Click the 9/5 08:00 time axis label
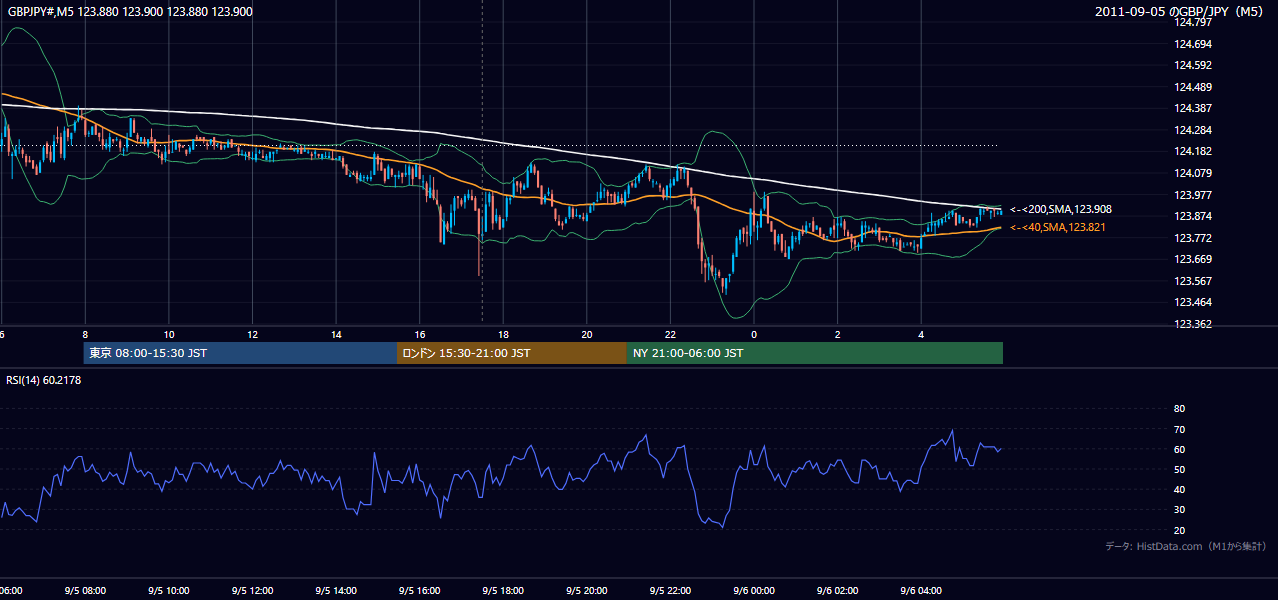The image size is (1278, 600). [x=85, y=591]
